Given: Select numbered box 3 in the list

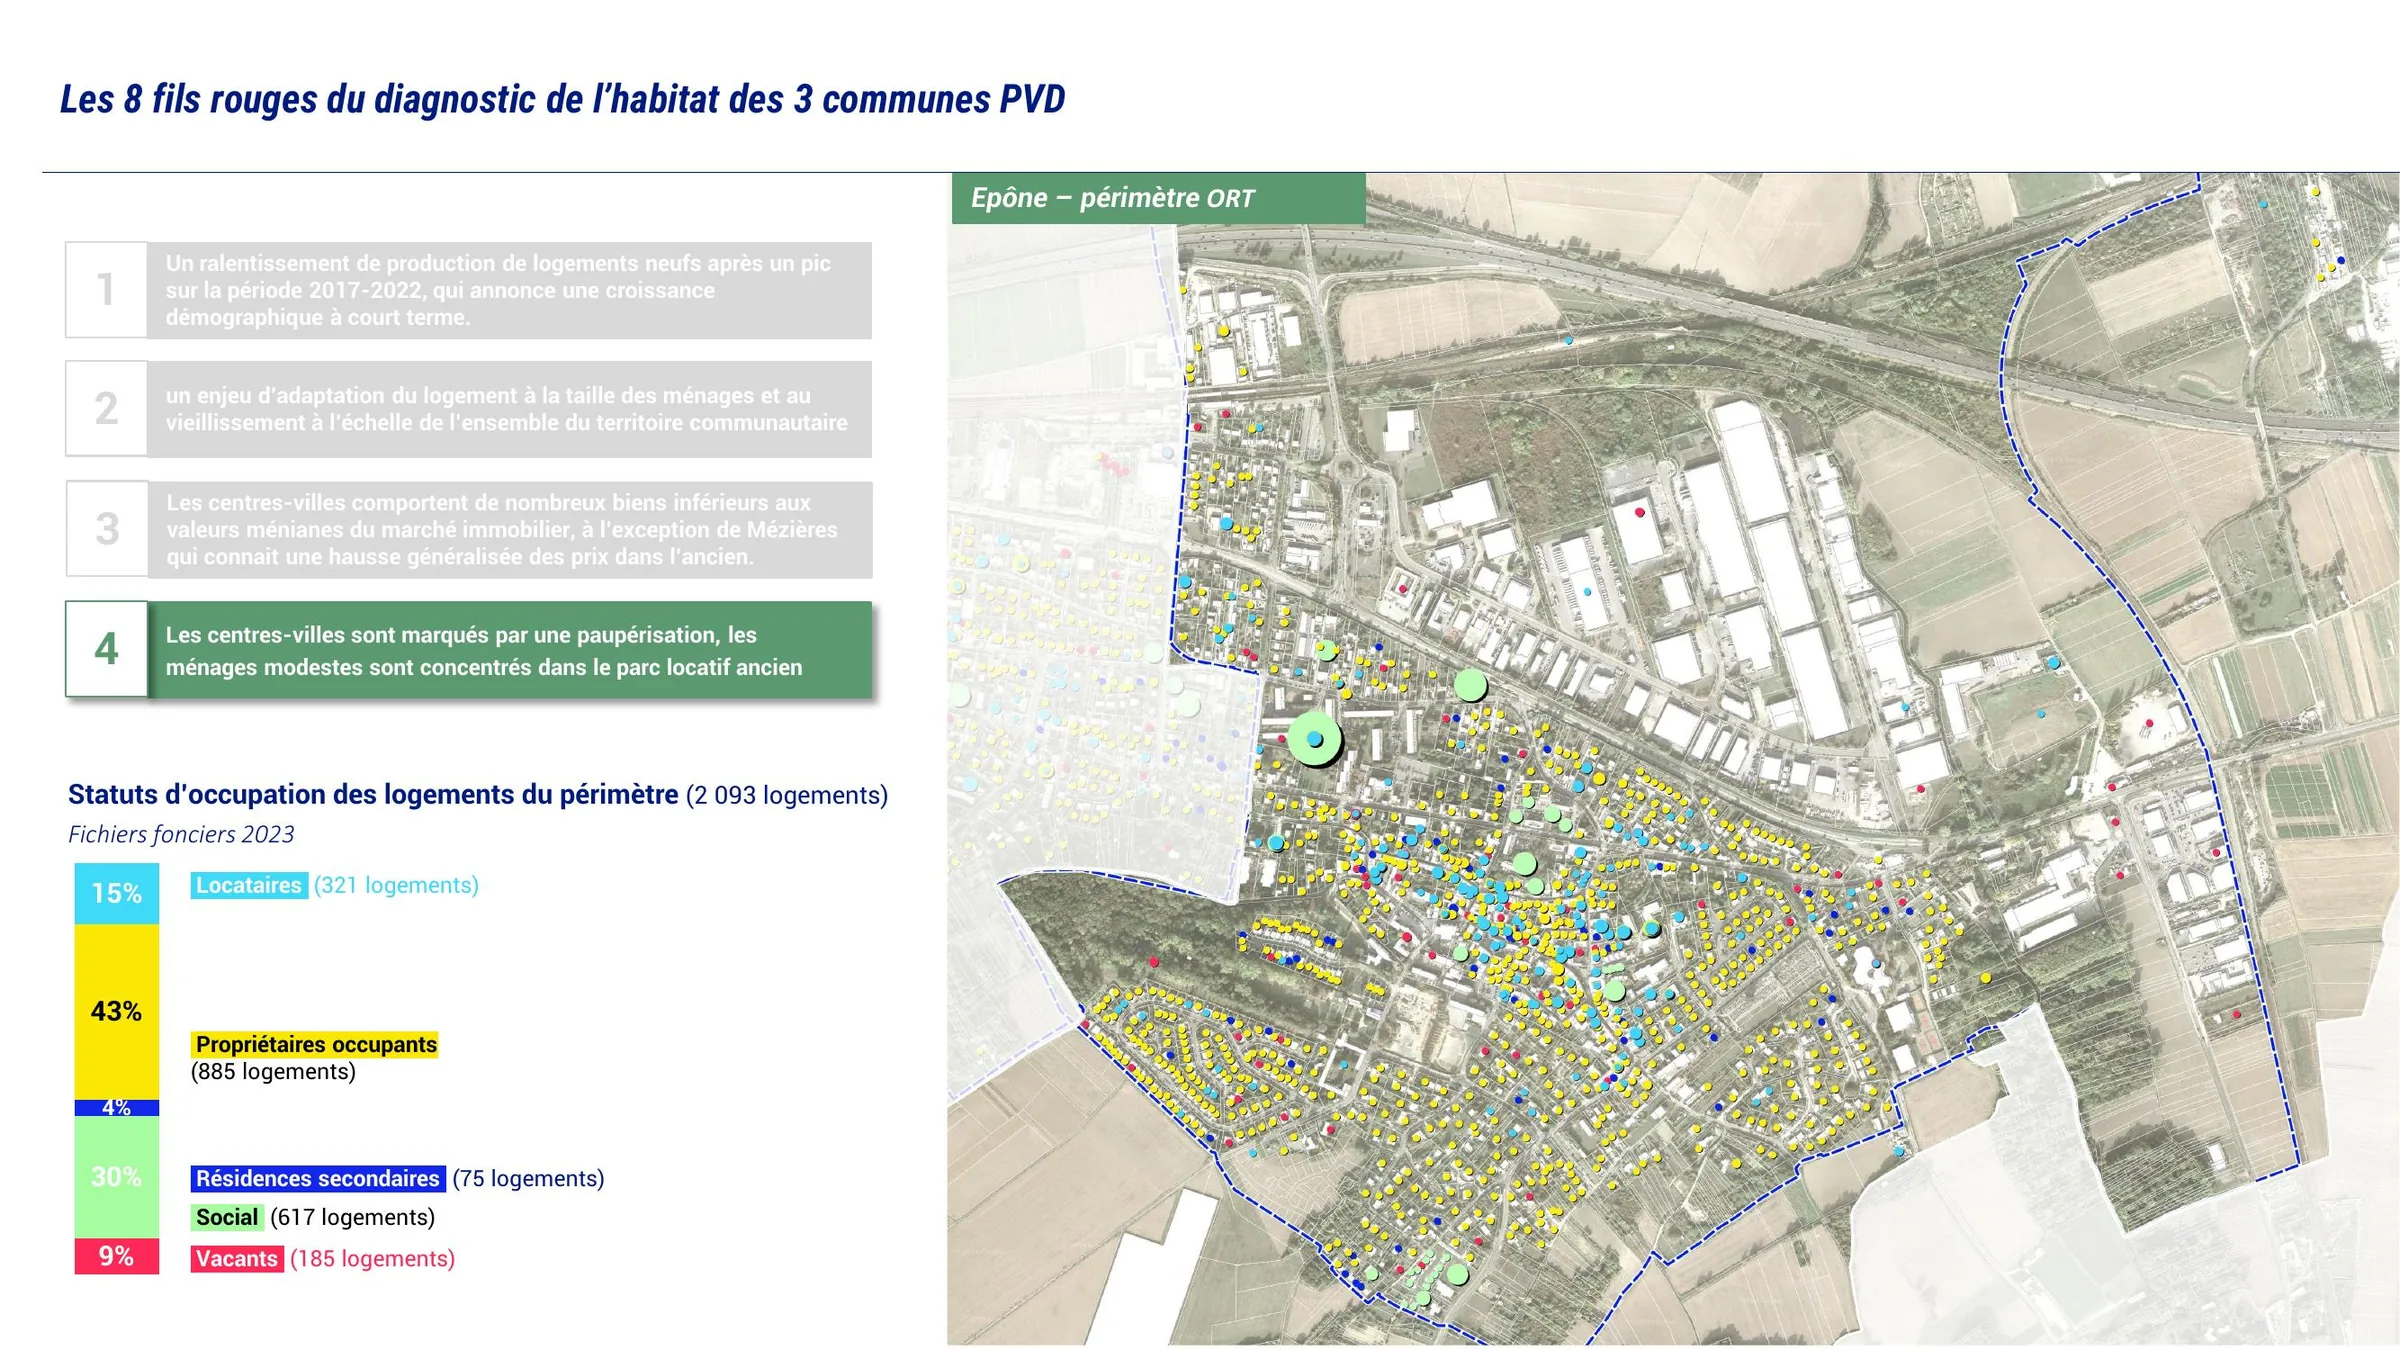Looking at the screenshot, I should click(107, 529).
